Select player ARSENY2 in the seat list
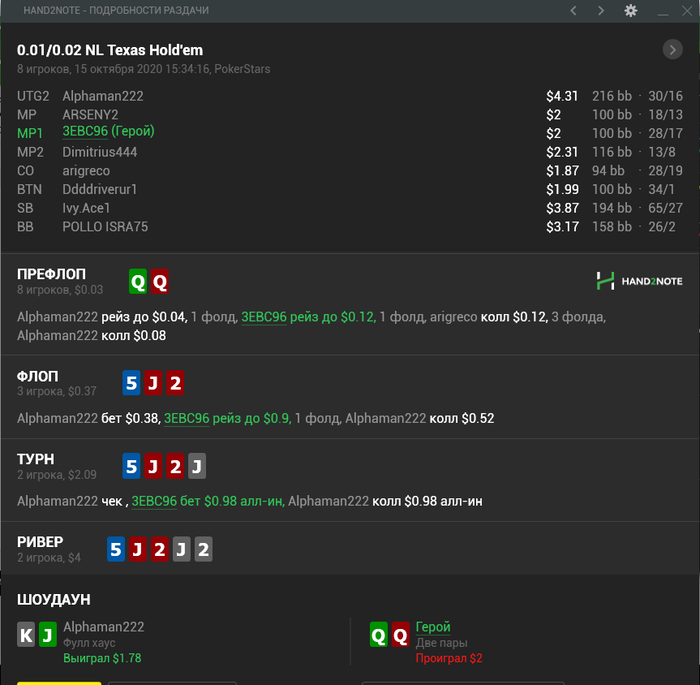The image size is (700, 685). (90, 115)
